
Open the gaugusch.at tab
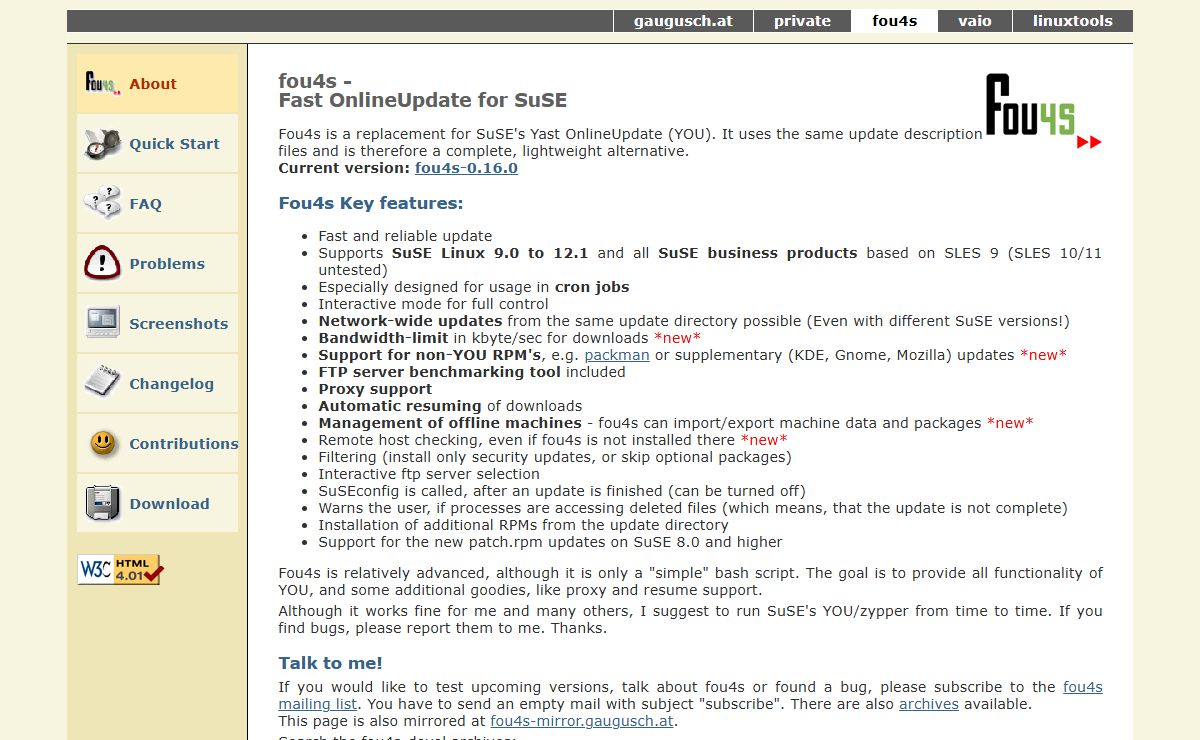tap(683, 21)
